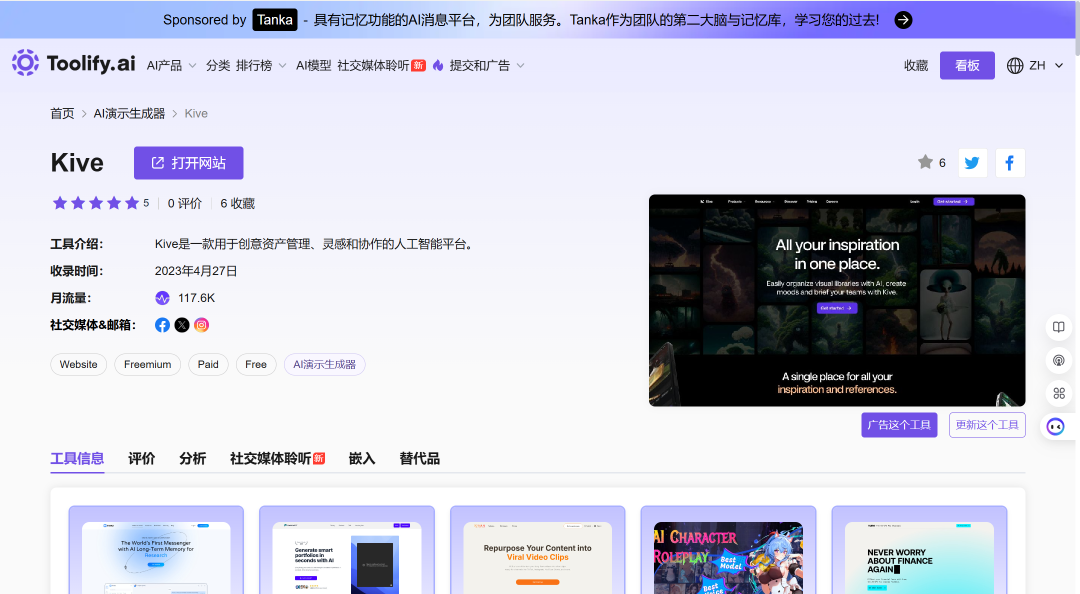This screenshot has height=594, width=1080.
Task: Click 收藏 in the header
Action: 916,65
